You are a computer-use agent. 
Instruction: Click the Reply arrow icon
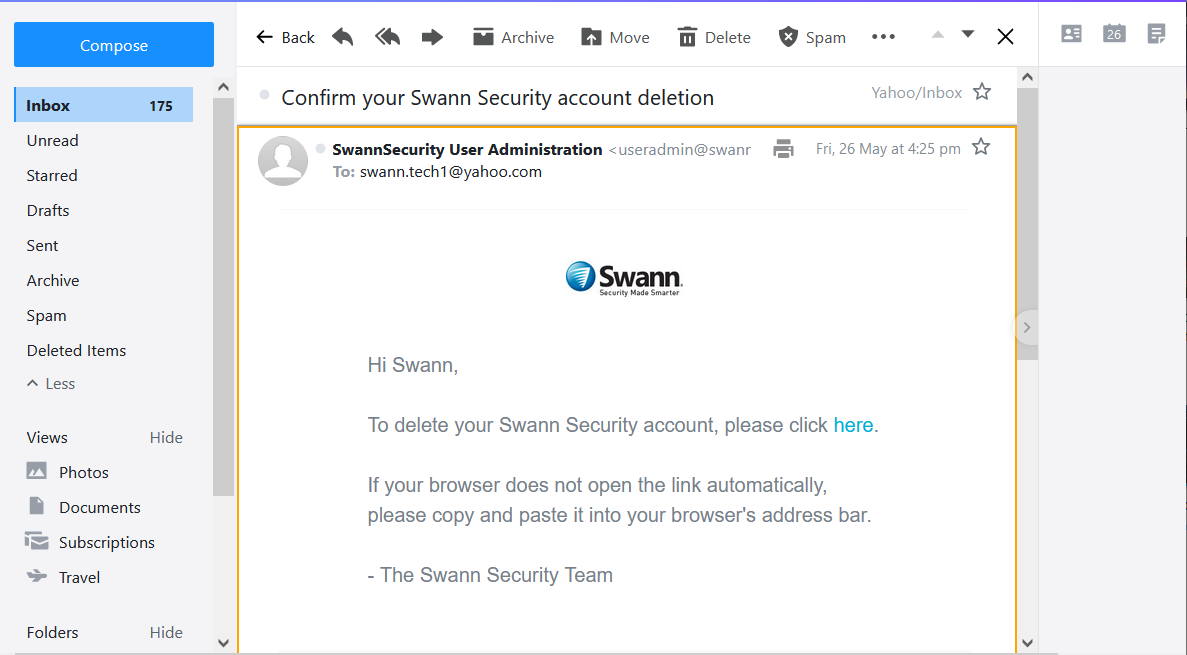tap(343, 37)
